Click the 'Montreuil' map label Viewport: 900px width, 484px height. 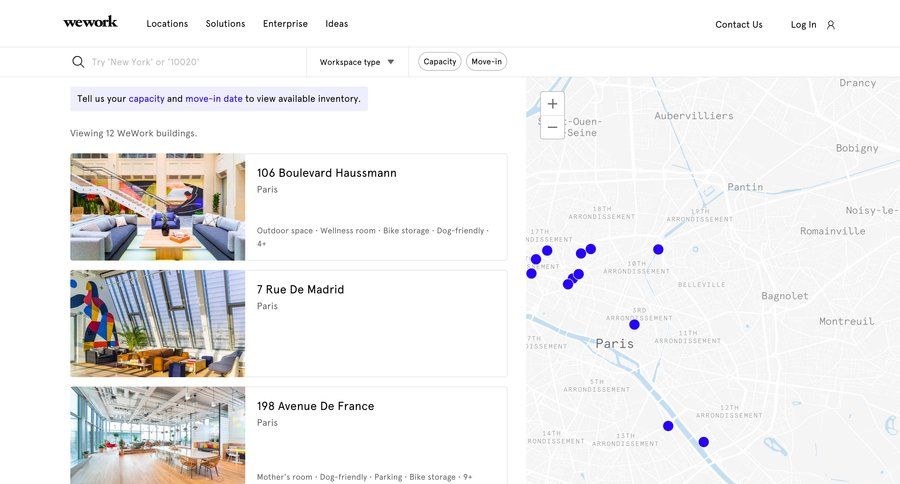coord(847,321)
